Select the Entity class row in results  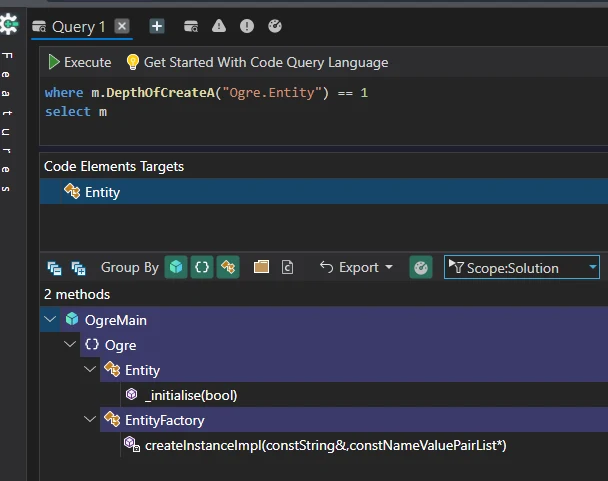[354, 369]
